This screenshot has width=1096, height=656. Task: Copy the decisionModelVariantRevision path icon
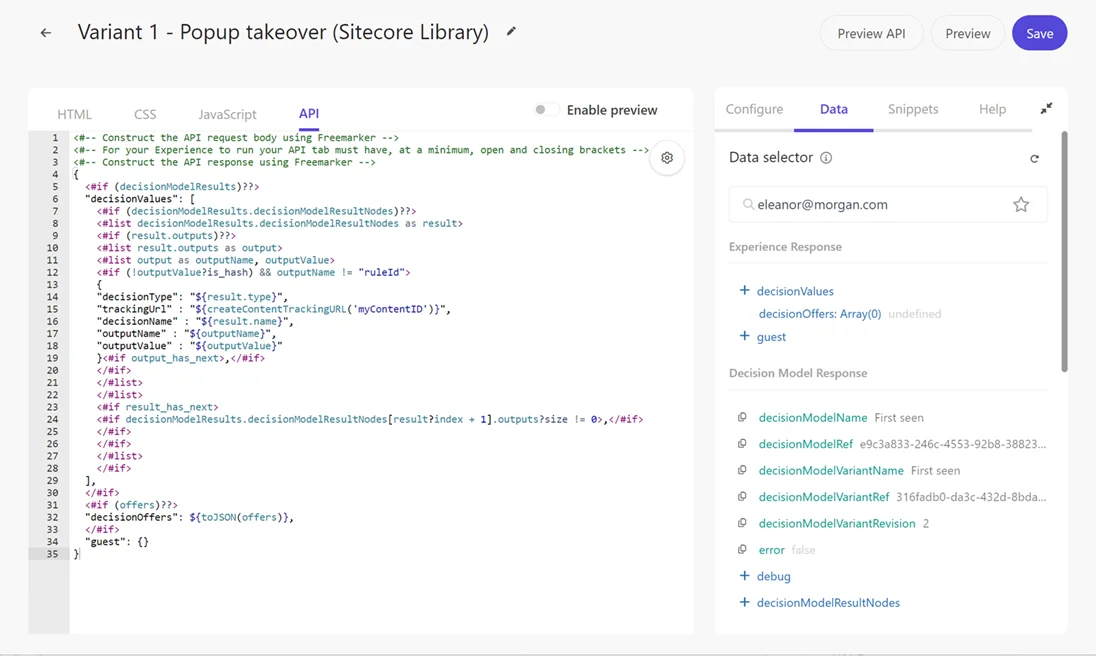pyautogui.click(x=742, y=523)
